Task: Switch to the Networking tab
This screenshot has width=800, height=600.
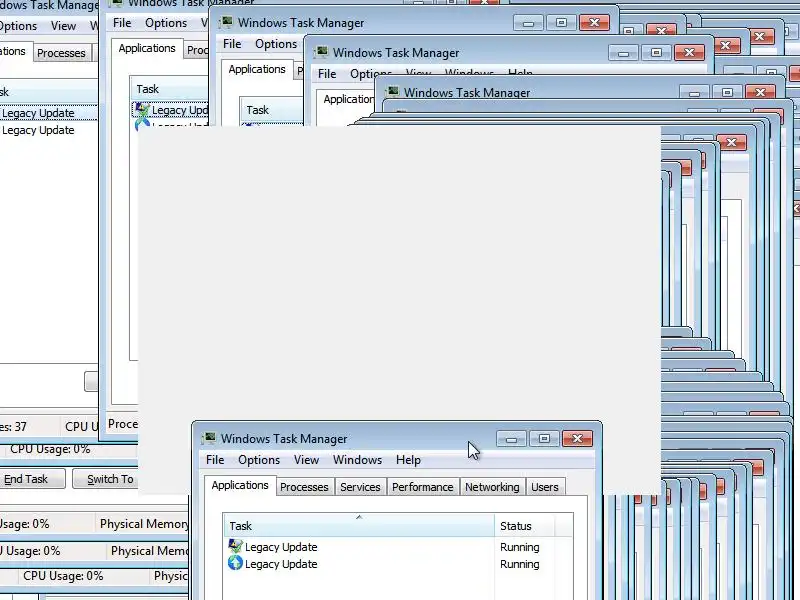Action: [x=492, y=487]
